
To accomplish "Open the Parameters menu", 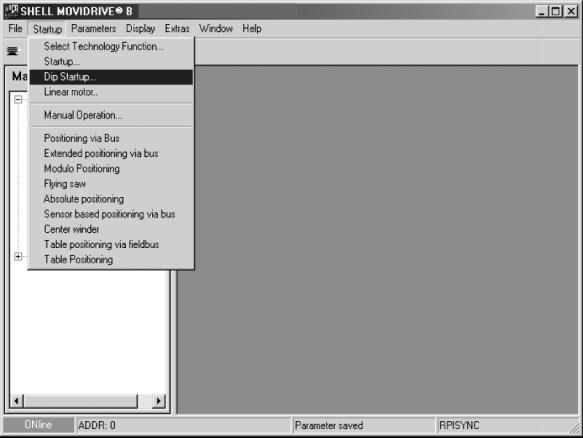I will pyautogui.click(x=93, y=29).
